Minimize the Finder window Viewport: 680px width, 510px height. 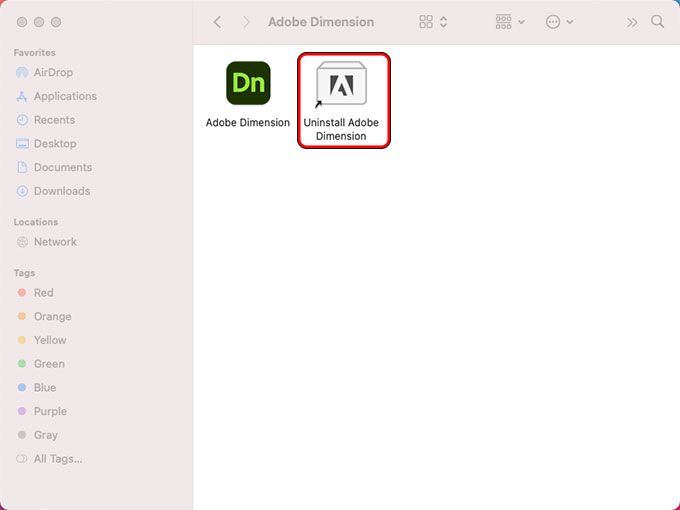39,22
